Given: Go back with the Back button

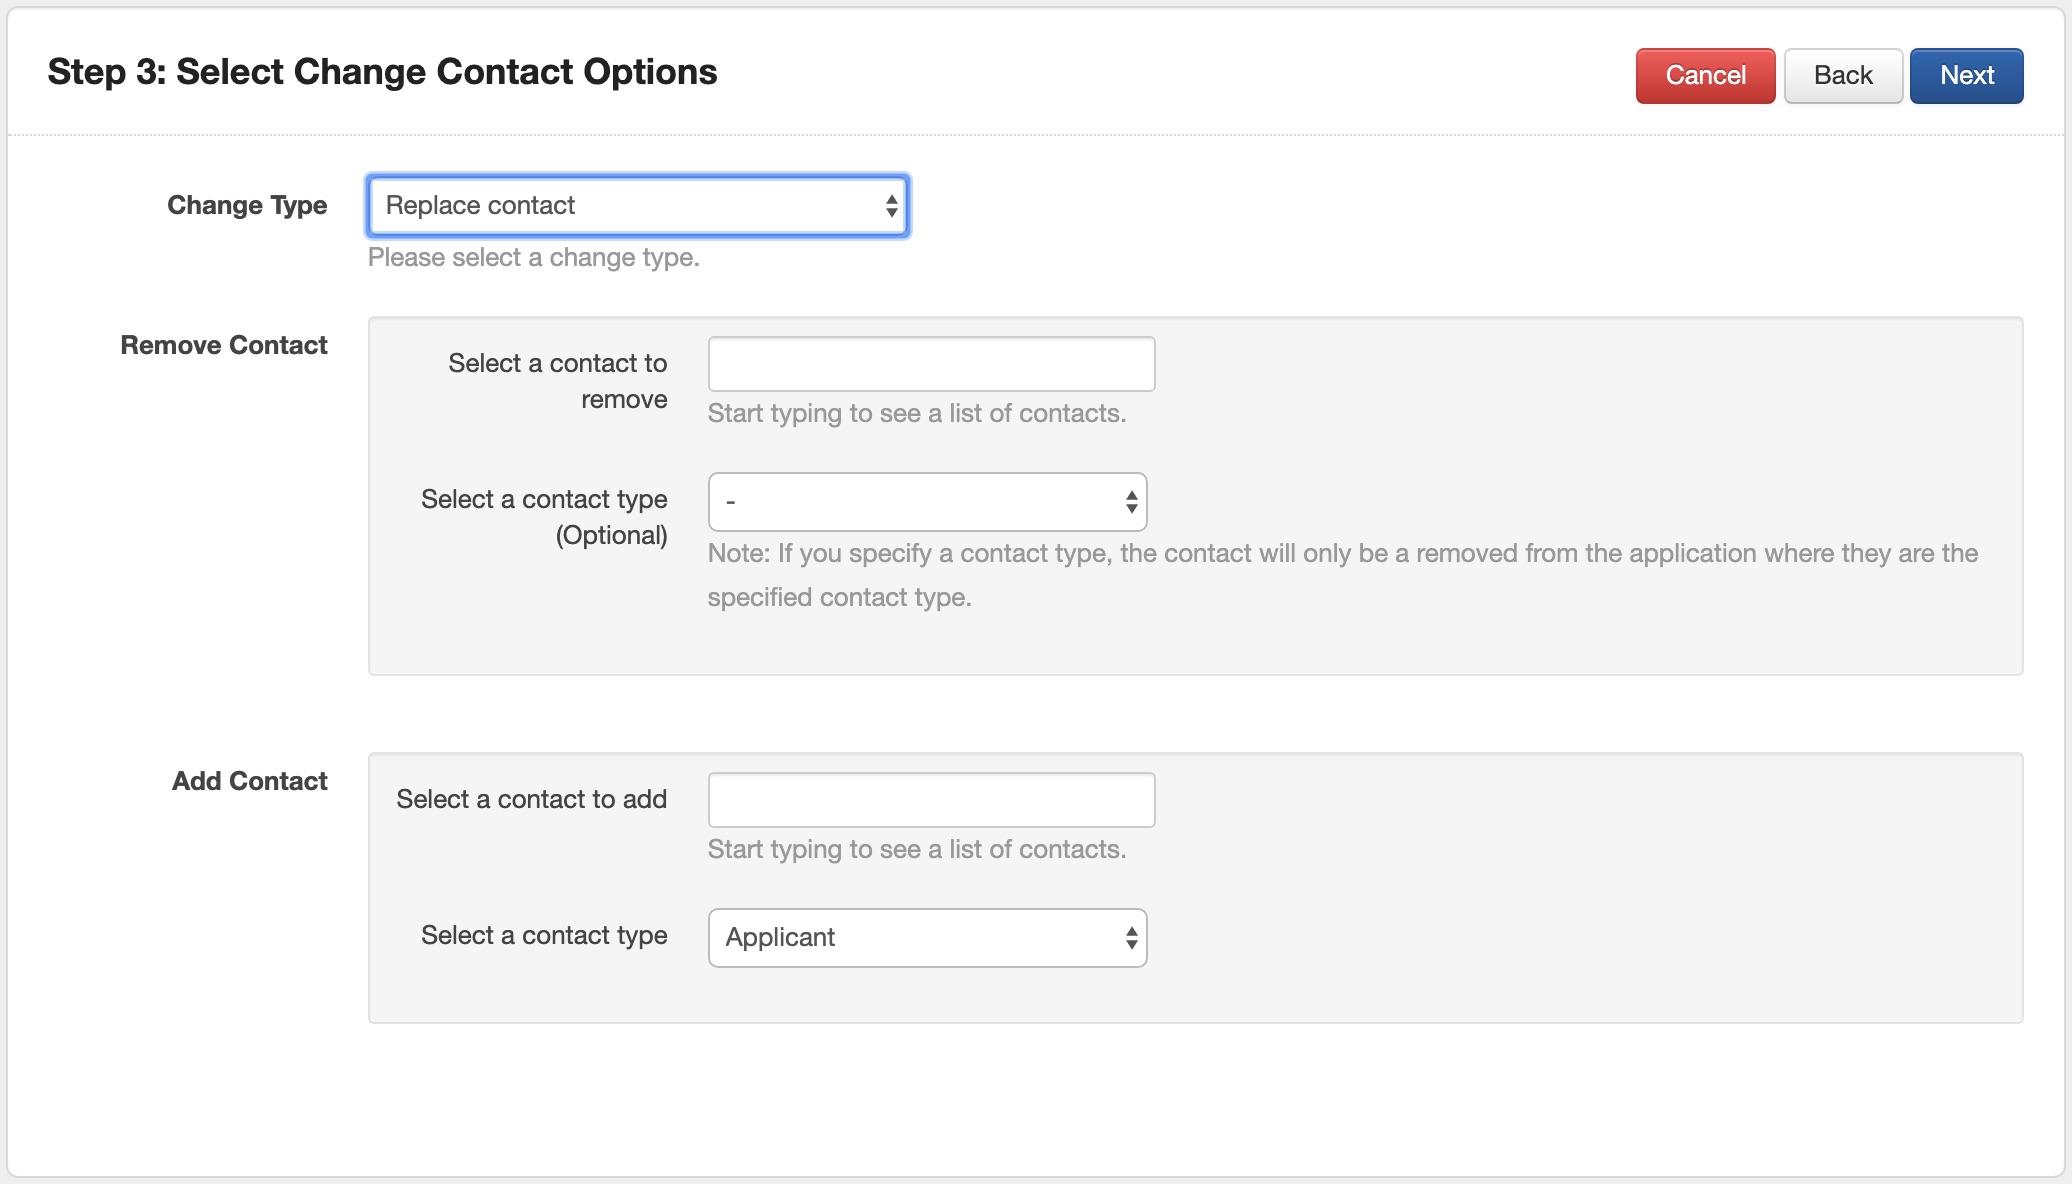Looking at the screenshot, I should coord(1843,76).
